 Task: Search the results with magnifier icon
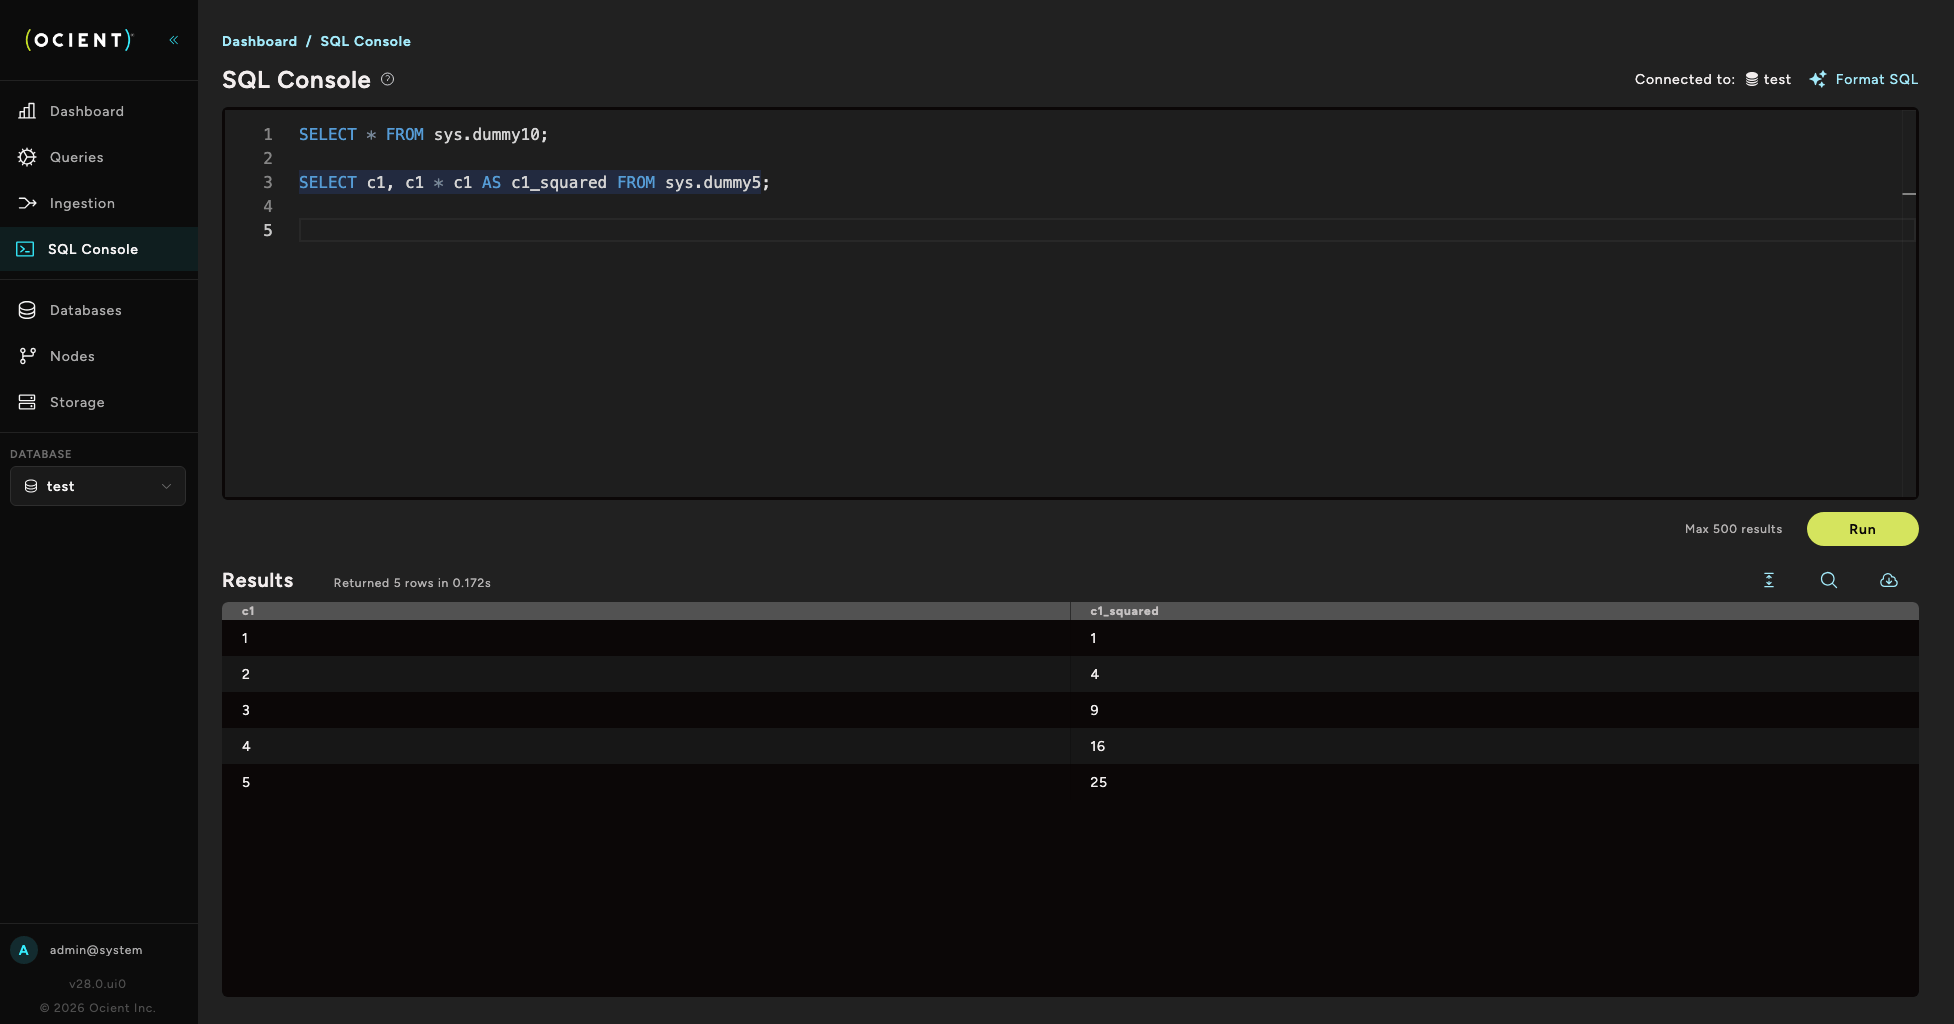pos(1829,580)
